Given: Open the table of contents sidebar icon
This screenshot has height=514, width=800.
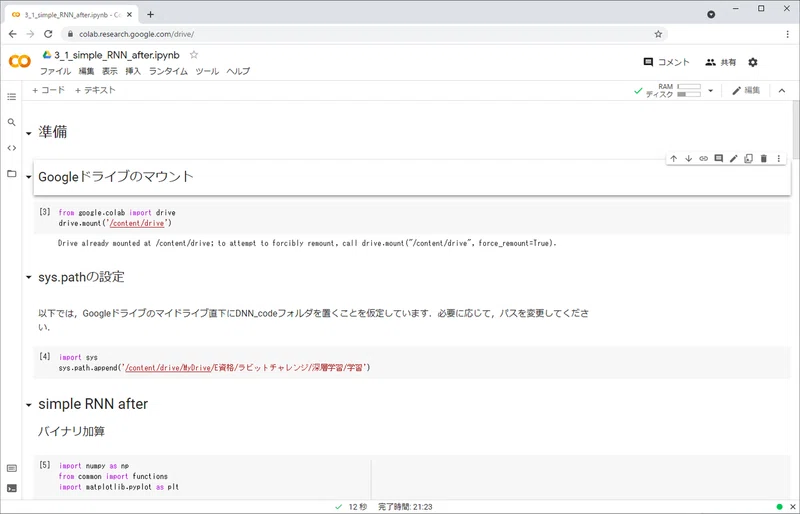Looking at the screenshot, I should point(12,97).
